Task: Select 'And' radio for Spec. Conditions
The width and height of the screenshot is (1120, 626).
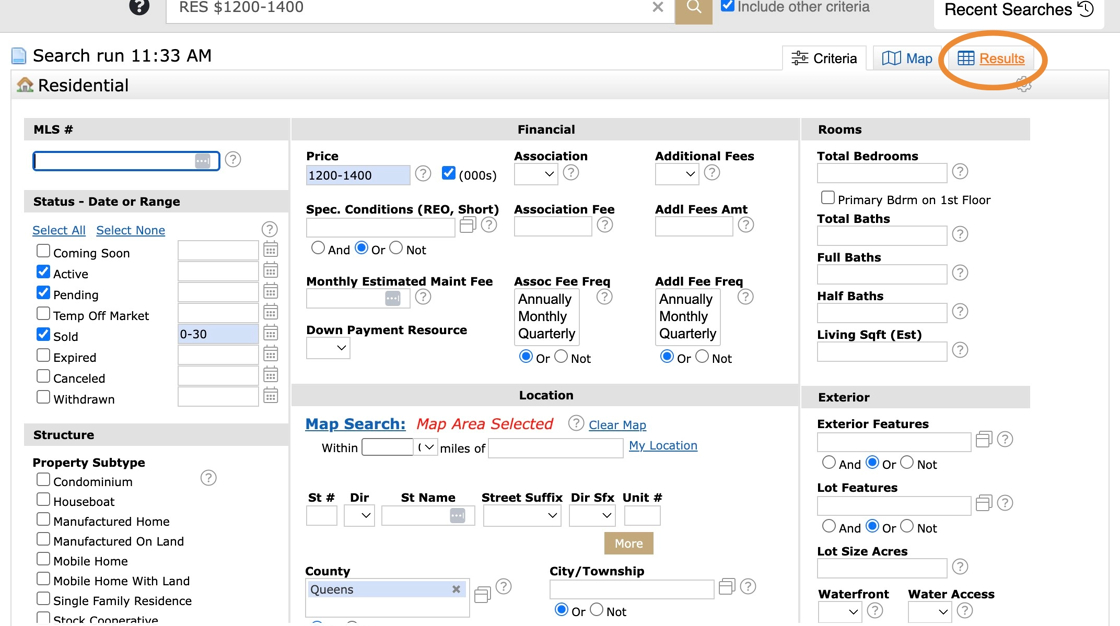Action: pyautogui.click(x=318, y=248)
